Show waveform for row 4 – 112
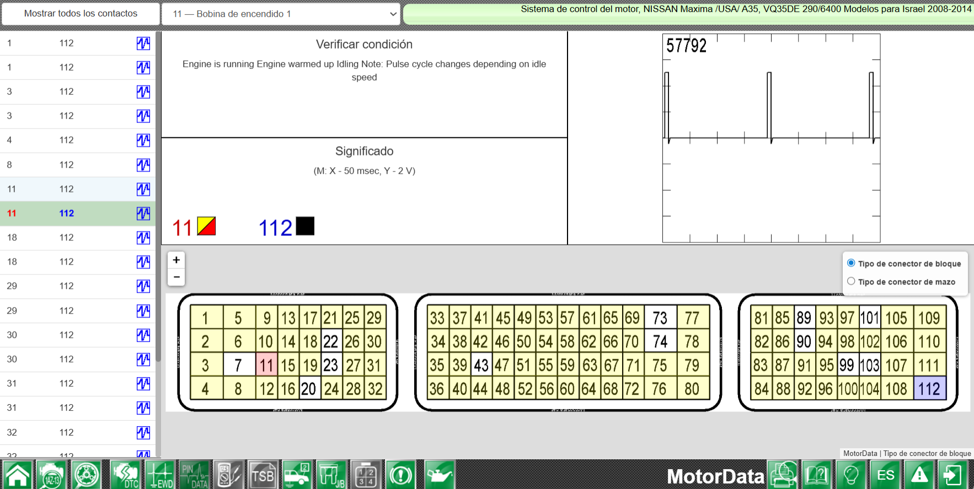 [143, 140]
